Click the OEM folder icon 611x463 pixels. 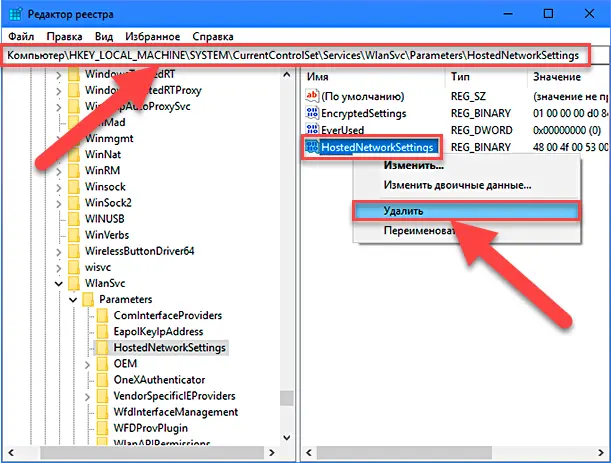(102, 364)
